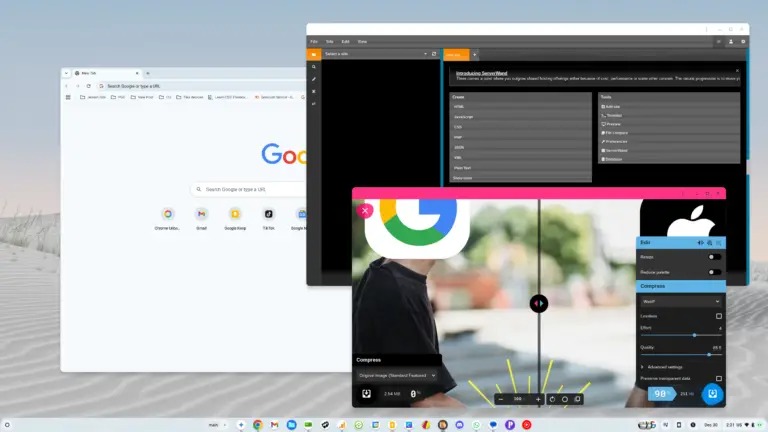This screenshot has width=768, height=432.
Task: Check the Lossless checkbox
Action: (718, 316)
